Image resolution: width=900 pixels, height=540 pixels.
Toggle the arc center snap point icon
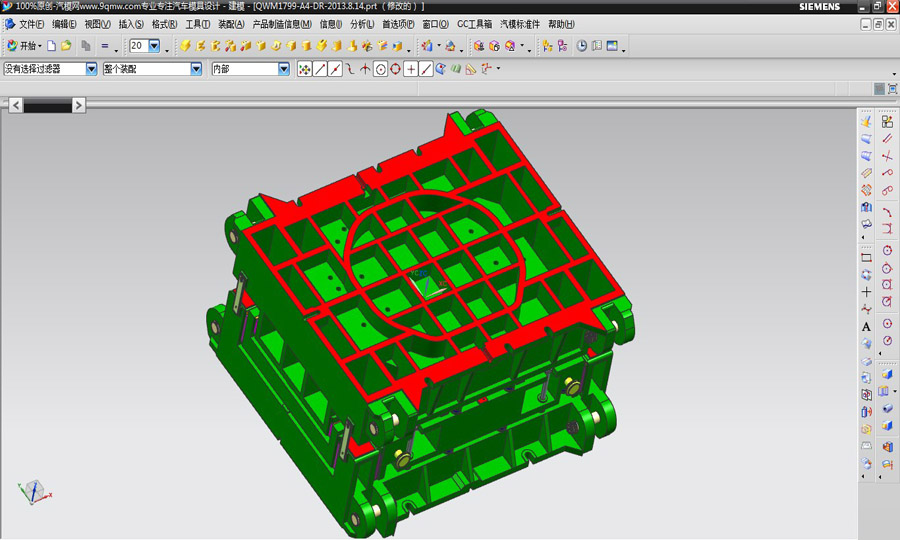tap(380, 69)
